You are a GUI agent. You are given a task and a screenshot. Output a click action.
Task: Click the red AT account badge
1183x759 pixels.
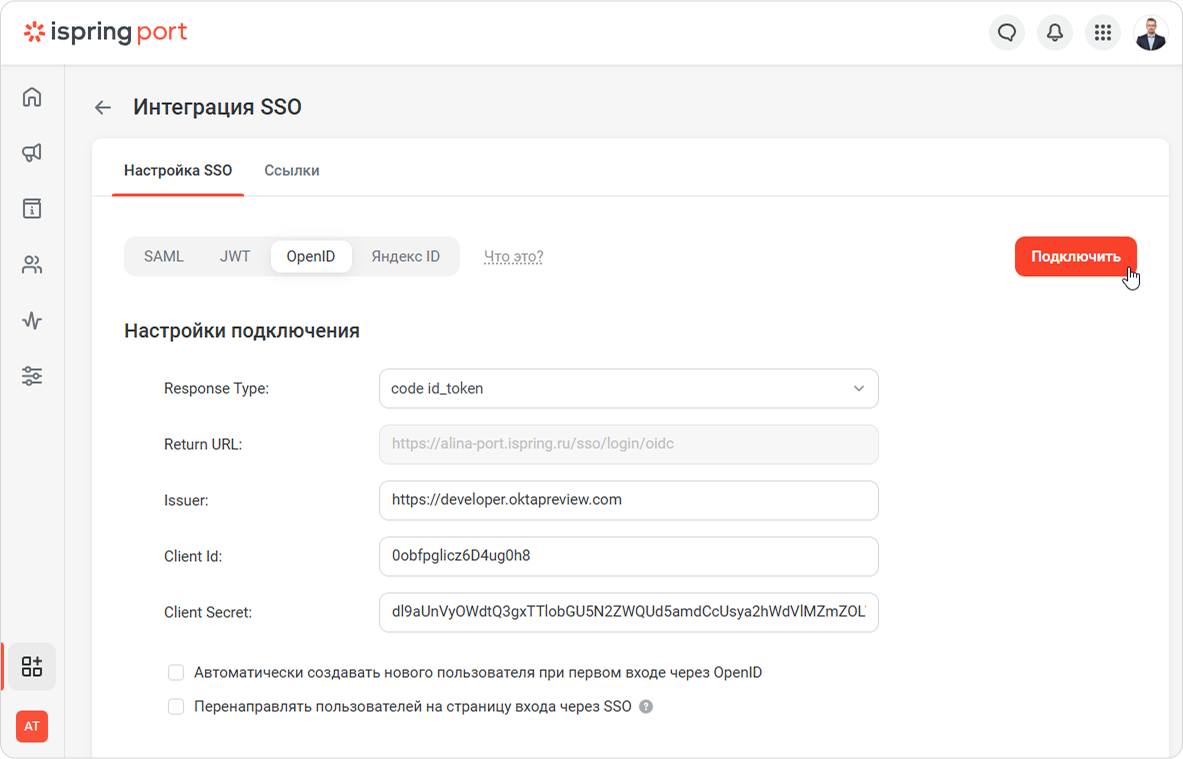point(32,727)
